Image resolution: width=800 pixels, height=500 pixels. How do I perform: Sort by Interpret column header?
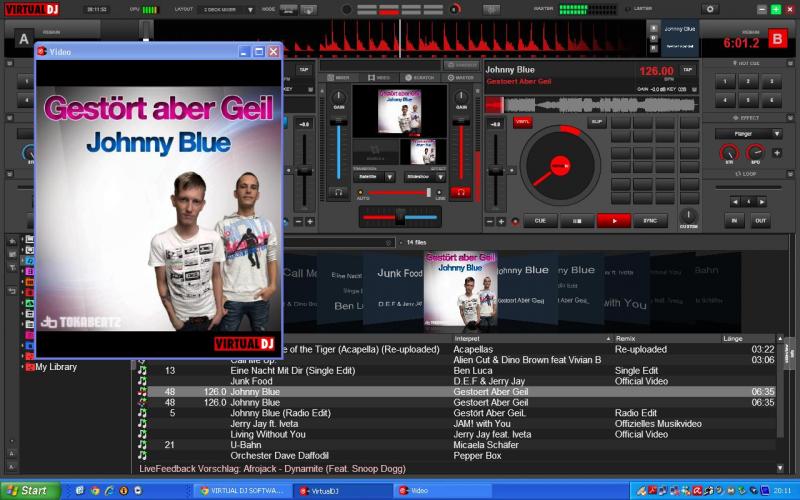click(x=532, y=339)
